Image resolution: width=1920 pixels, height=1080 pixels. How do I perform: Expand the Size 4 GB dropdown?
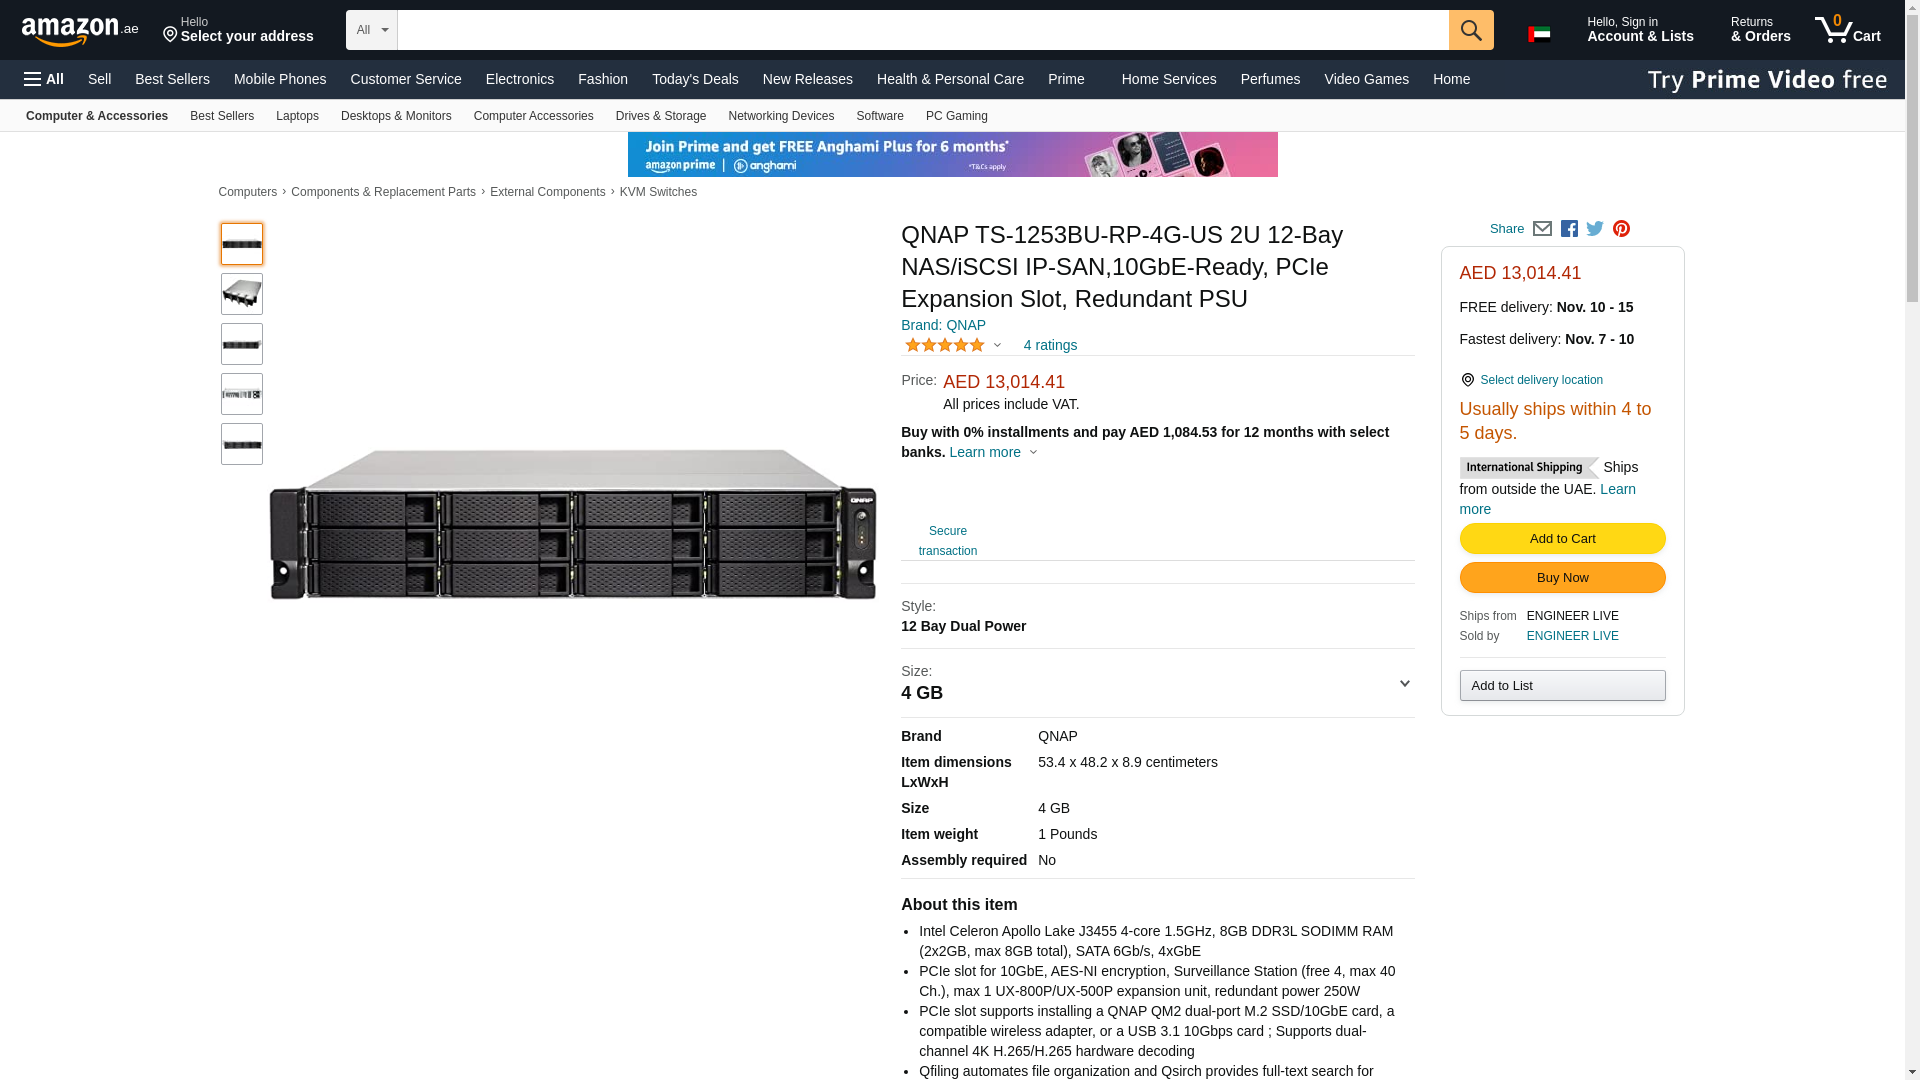click(x=1403, y=684)
